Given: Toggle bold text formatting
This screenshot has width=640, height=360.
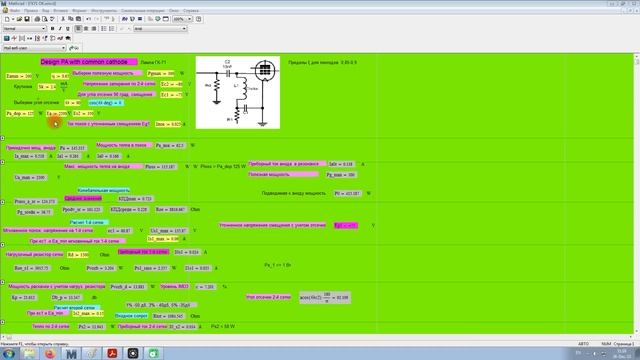Looking at the screenshot, I should point(52,29).
